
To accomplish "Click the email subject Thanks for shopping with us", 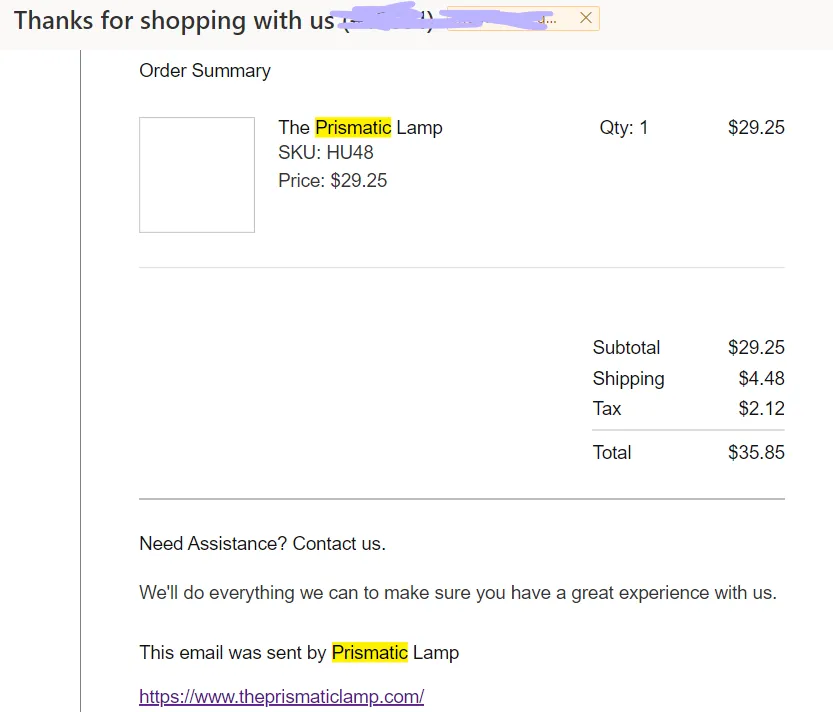I will coord(174,21).
